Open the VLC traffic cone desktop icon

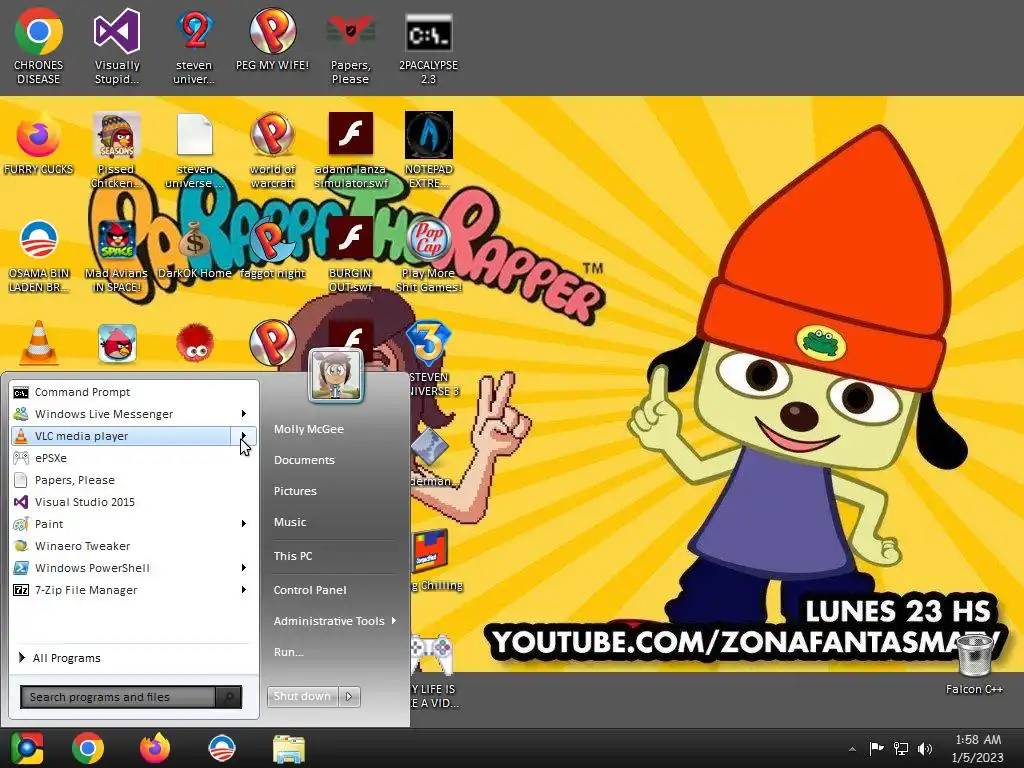(39, 342)
